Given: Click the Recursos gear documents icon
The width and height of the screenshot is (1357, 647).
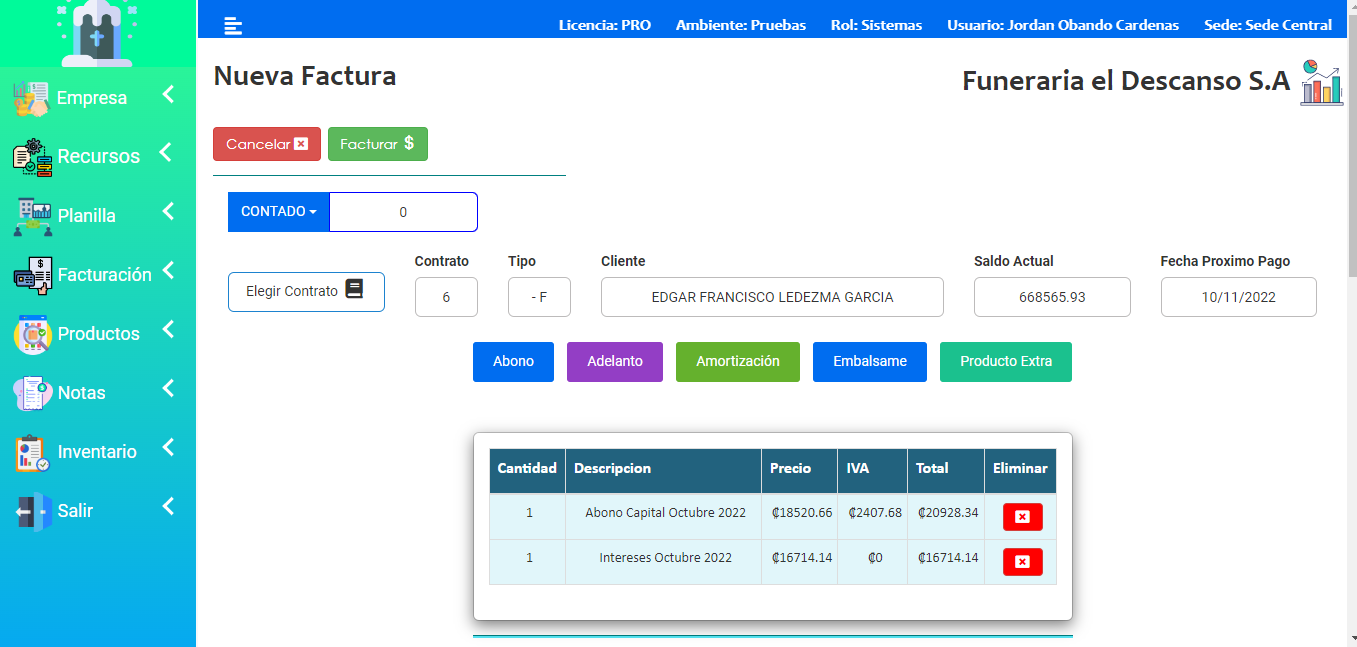Looking at the screenshot, I should pyautogui.click(x=32, y=157).
